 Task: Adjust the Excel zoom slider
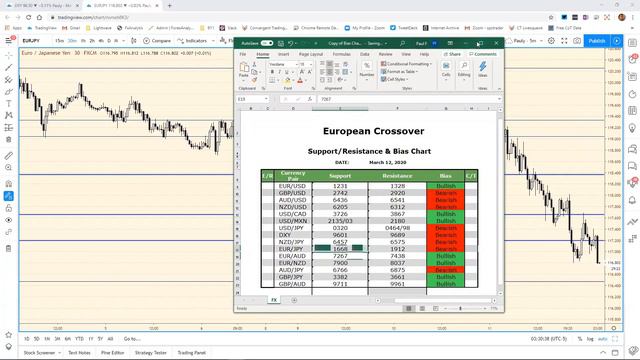point(460,309)
